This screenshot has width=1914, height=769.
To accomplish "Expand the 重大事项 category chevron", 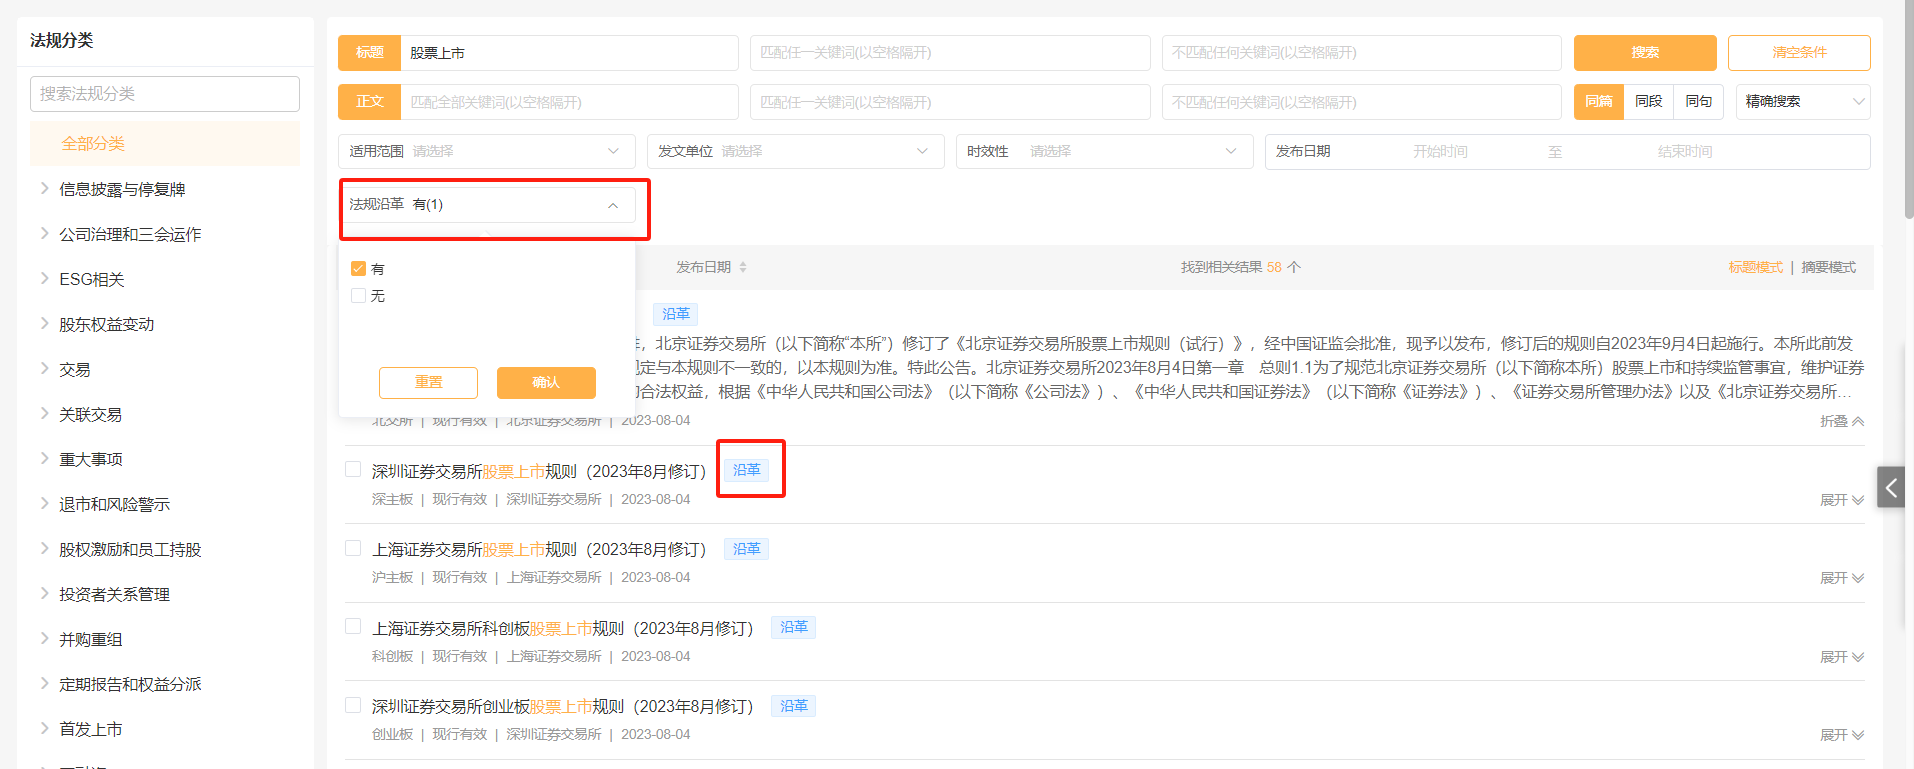I will click(44, 458).
